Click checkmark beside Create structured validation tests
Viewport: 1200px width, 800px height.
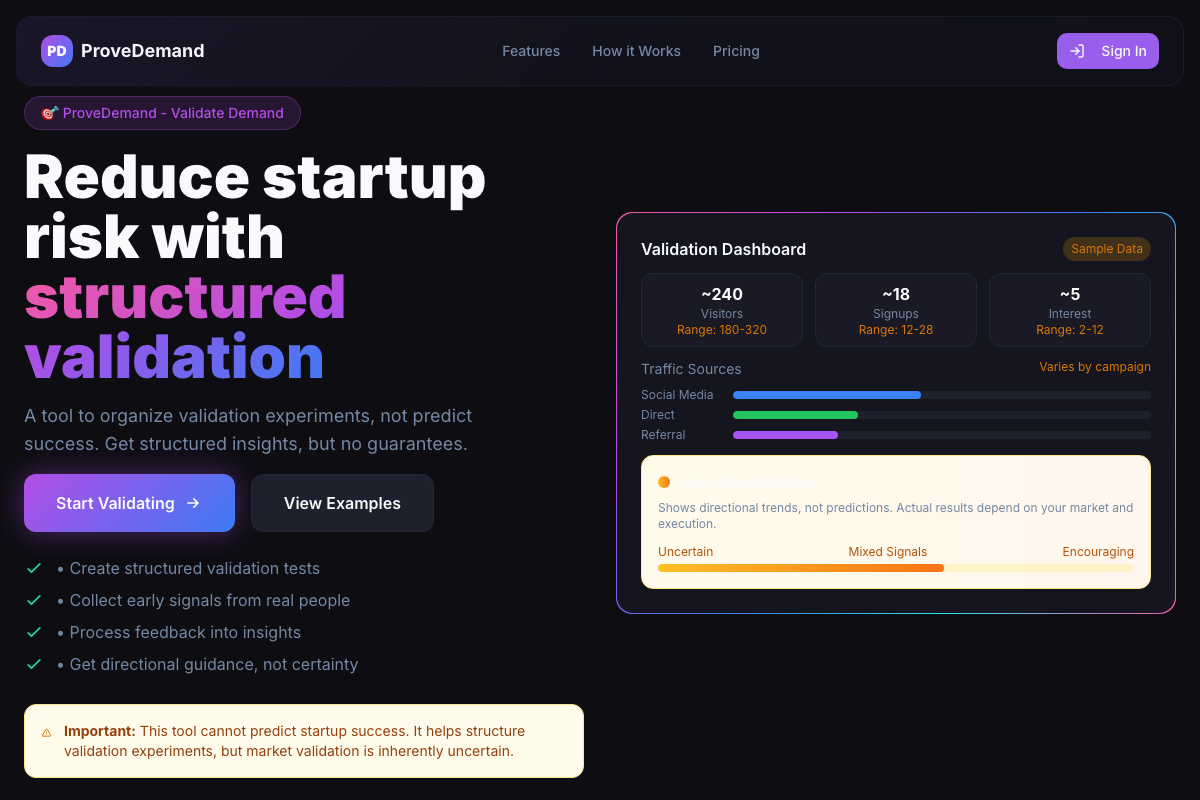pyautogui.click(x=34, y=568)
